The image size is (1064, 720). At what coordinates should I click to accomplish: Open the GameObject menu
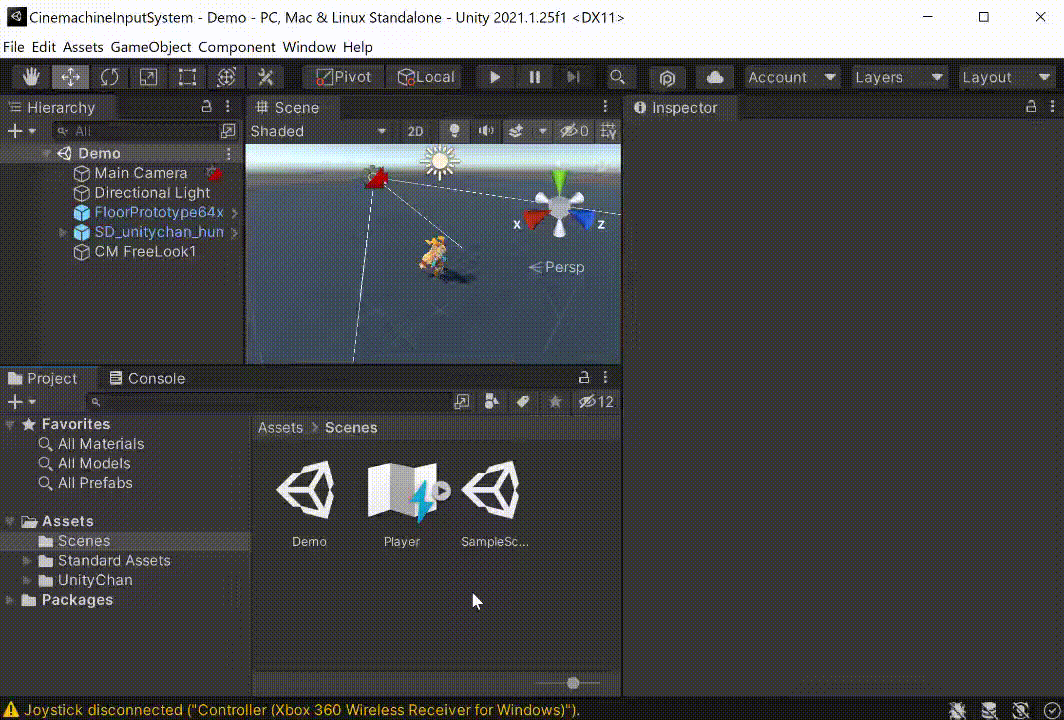[x=151, y=47]
